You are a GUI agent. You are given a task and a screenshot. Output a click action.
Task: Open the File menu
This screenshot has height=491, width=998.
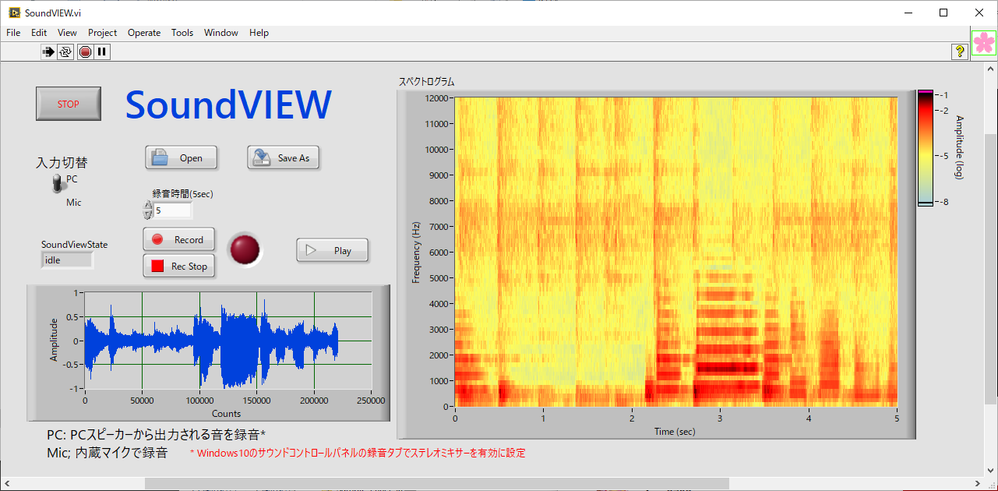13,32
